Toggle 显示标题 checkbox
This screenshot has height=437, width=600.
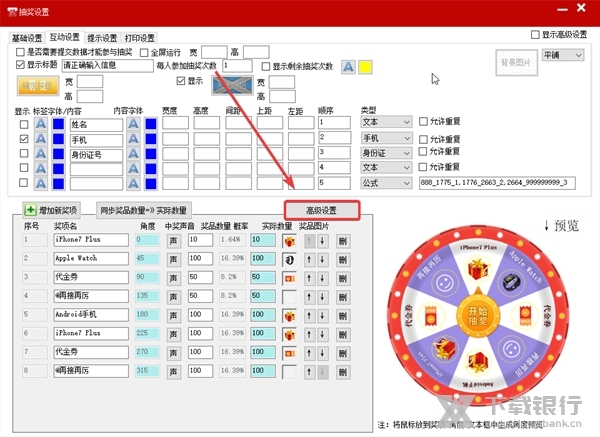point(20,65)
